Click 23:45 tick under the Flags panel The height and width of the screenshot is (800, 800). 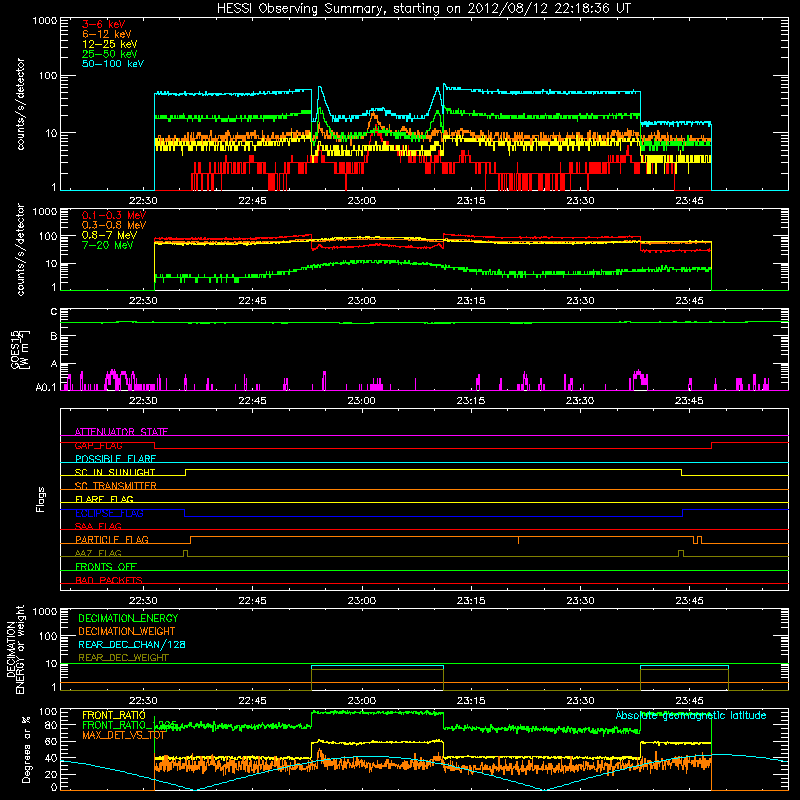point(689,601)
